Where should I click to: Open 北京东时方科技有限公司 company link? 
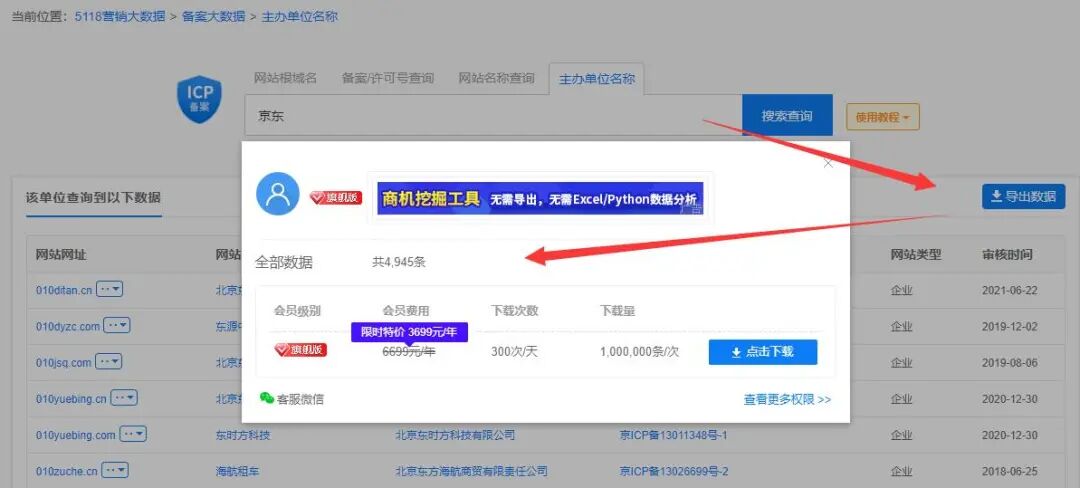pos(455,435)
